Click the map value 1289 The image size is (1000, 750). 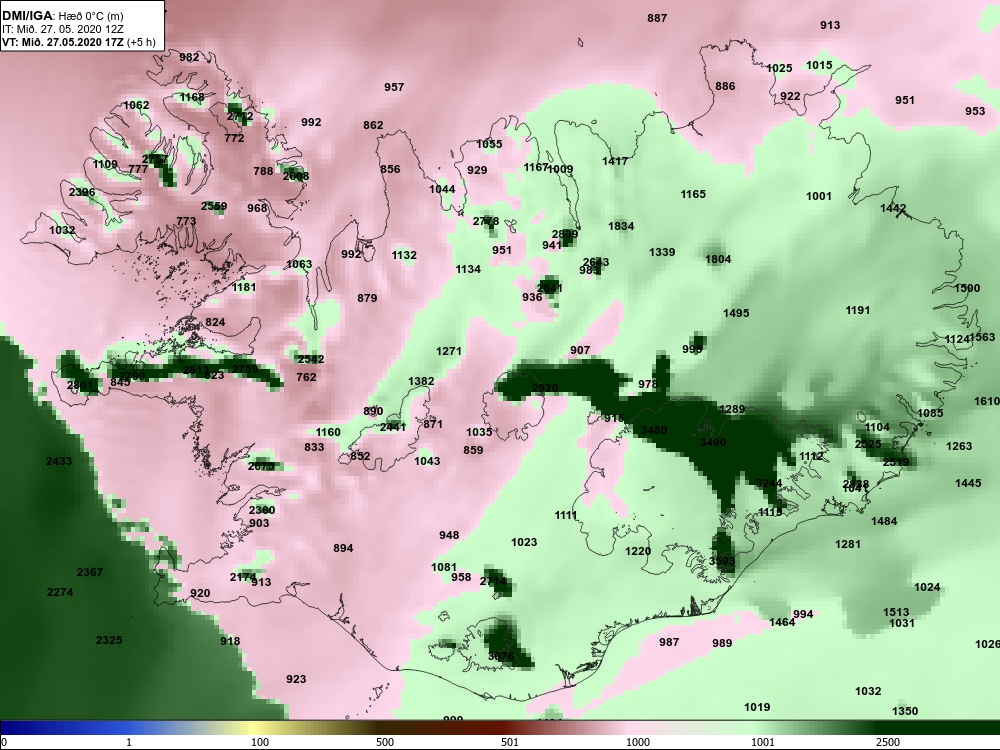(x=732, y=409)
